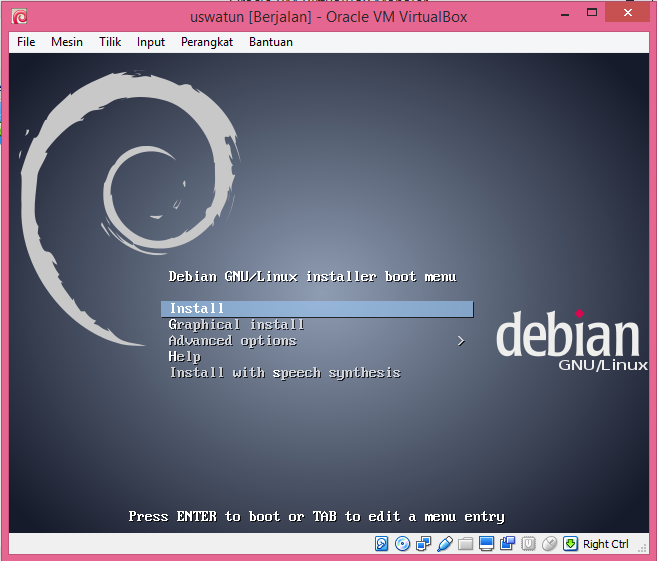Open the Perangkat menu
The image size is (657, 561).
pyautogui.click(x=207, y=42)
